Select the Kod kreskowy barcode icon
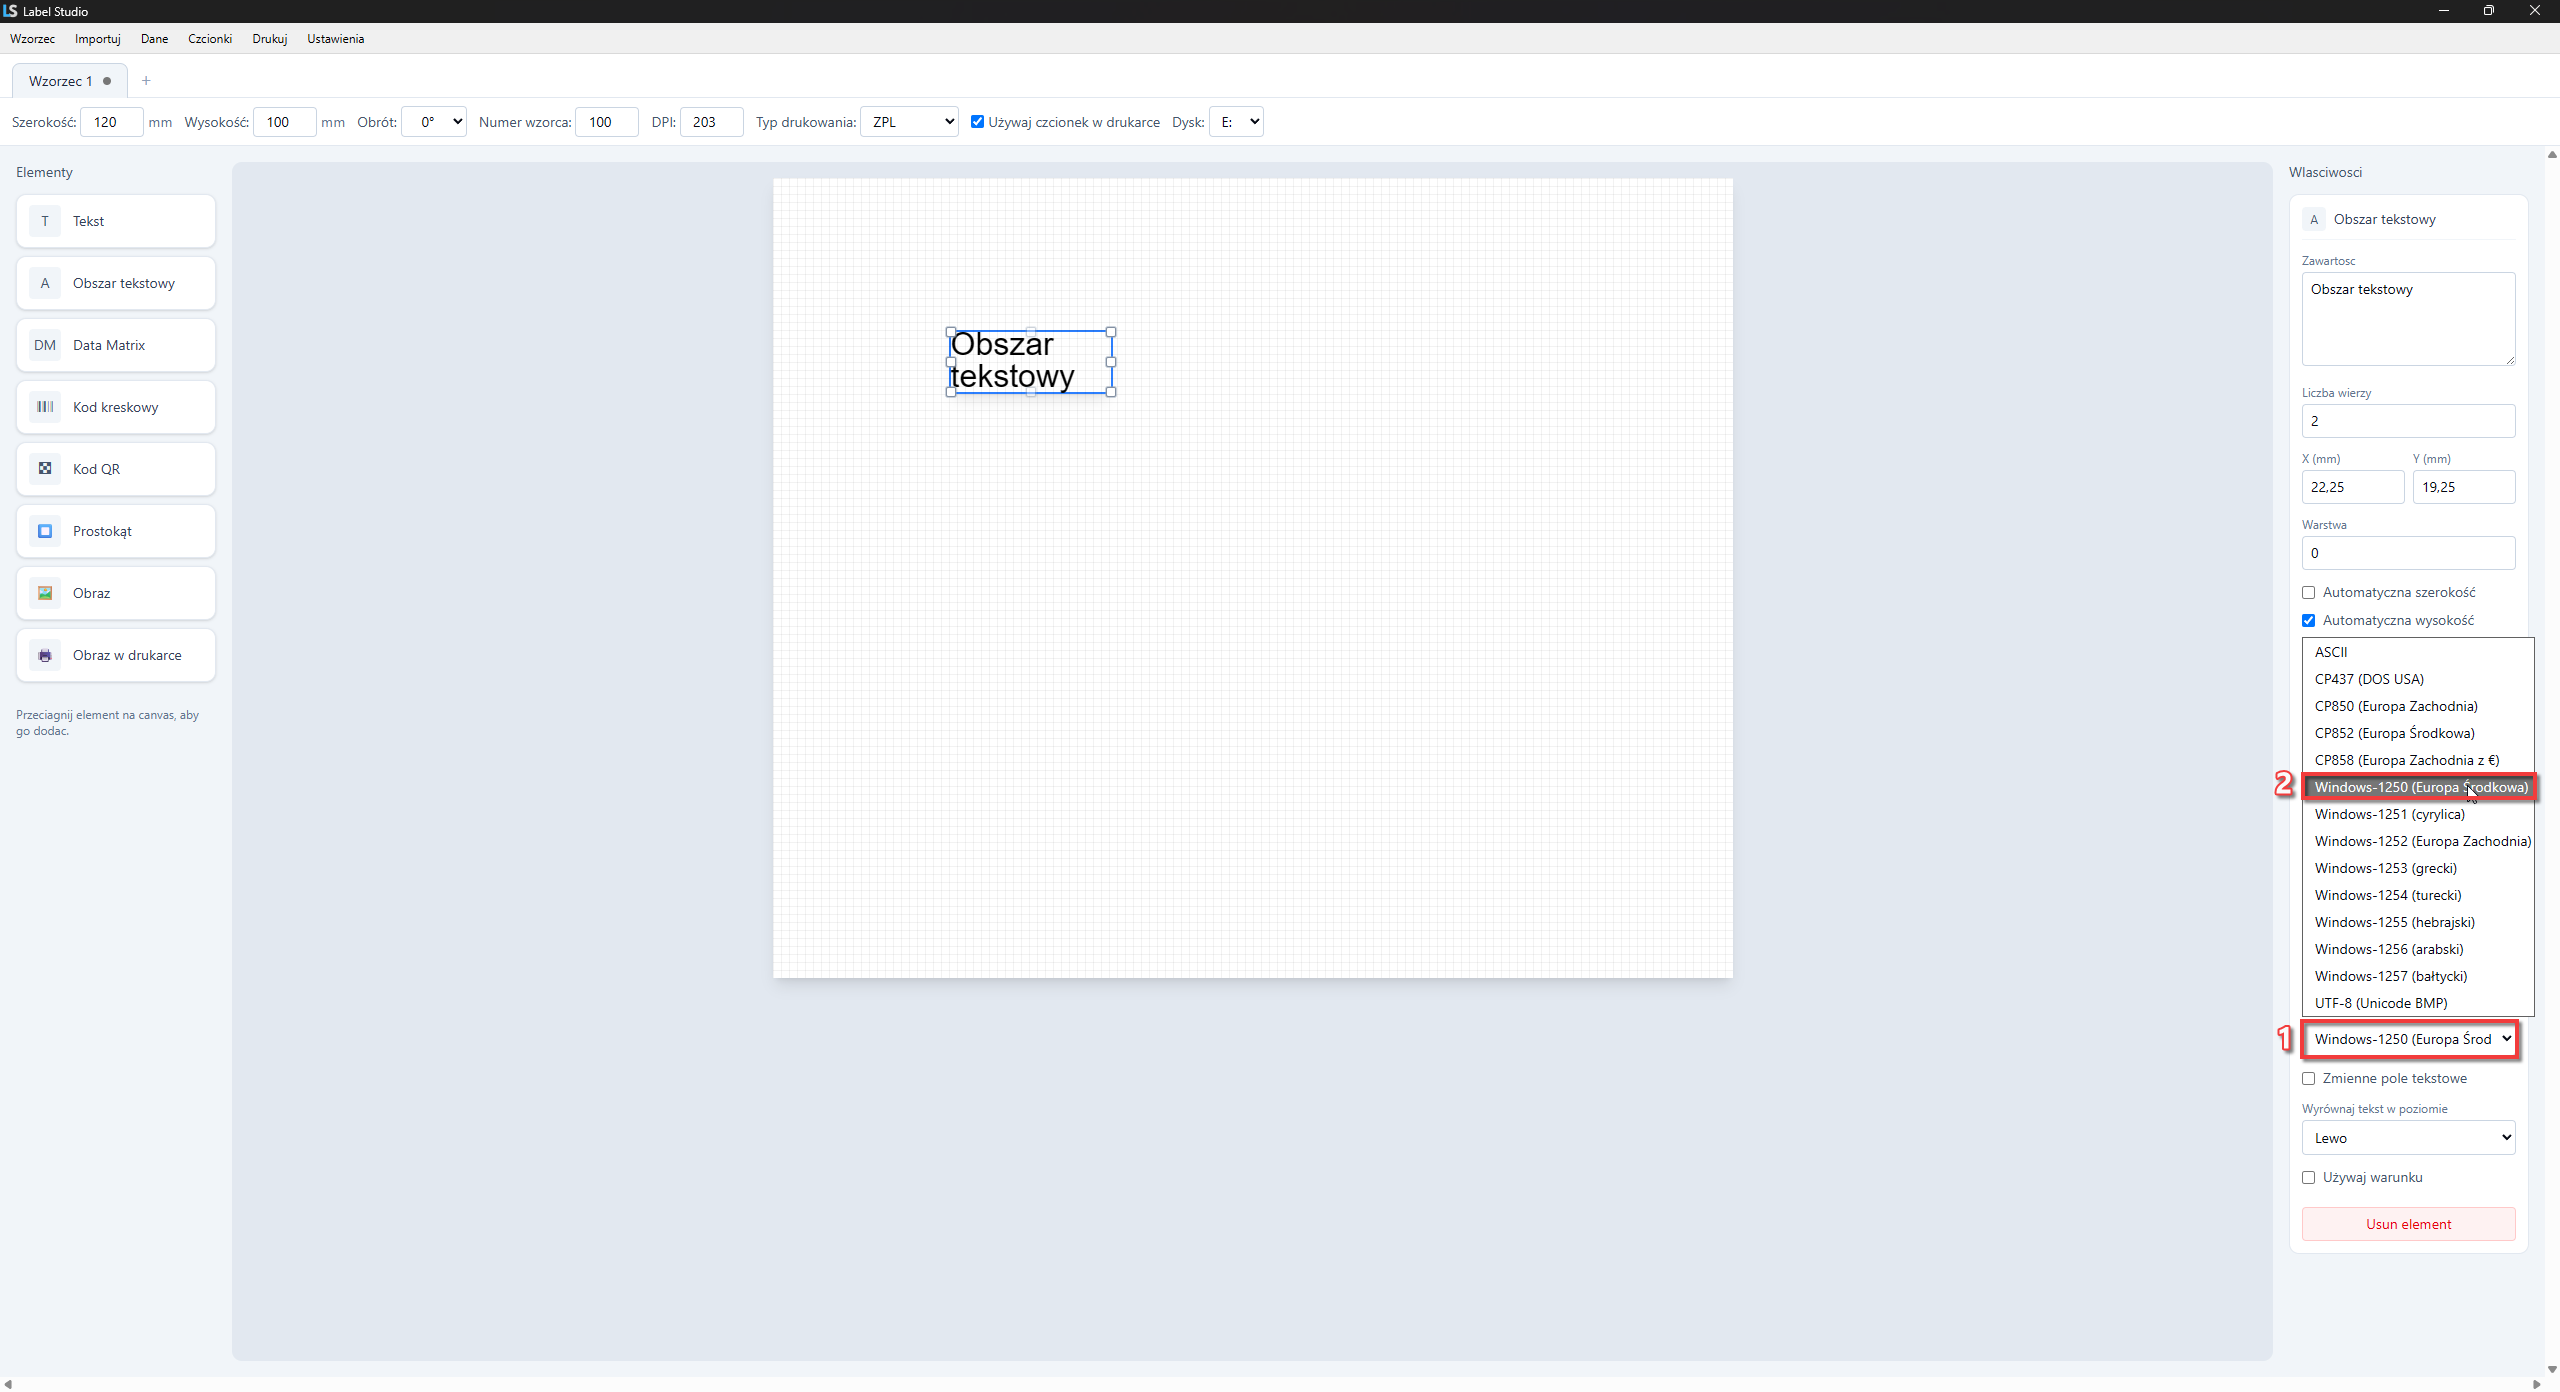 click(45, 407)
